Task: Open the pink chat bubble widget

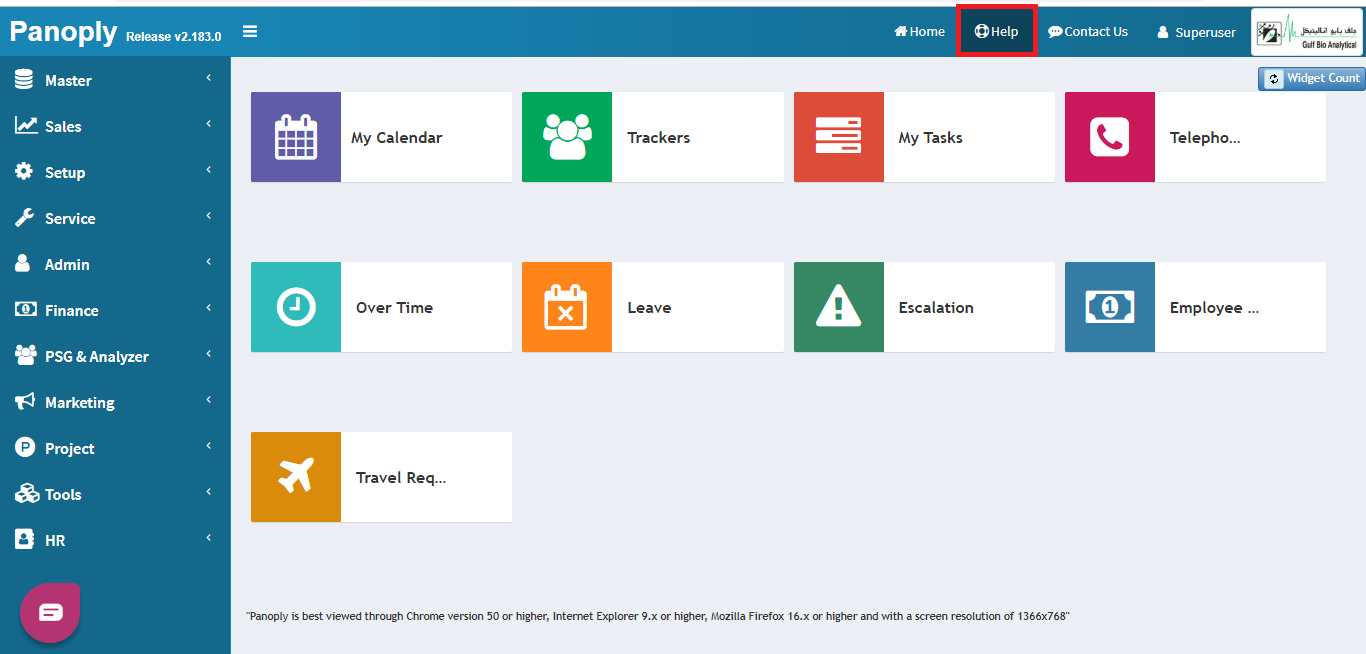Action: click(x=50, y=612)
